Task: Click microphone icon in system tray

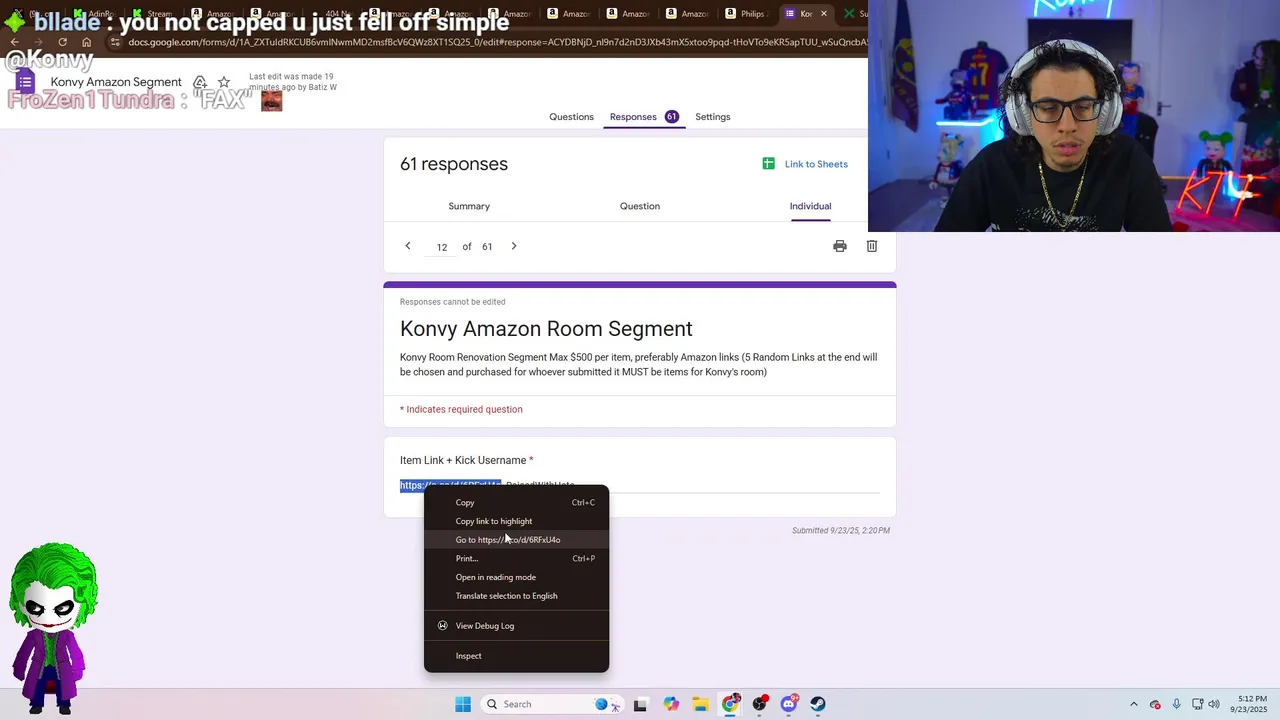Action: pyautogui.click(x=1176, y=704)
